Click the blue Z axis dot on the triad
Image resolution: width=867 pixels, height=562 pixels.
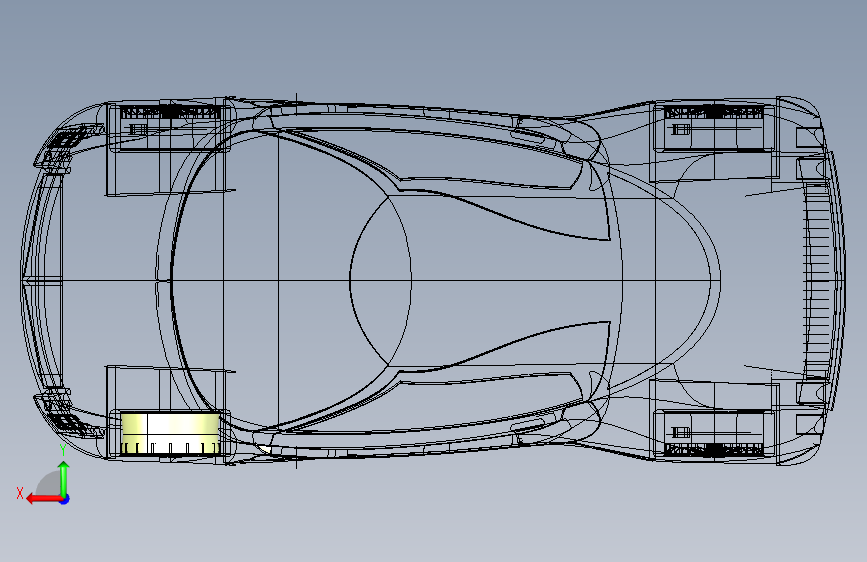point(65,499)
